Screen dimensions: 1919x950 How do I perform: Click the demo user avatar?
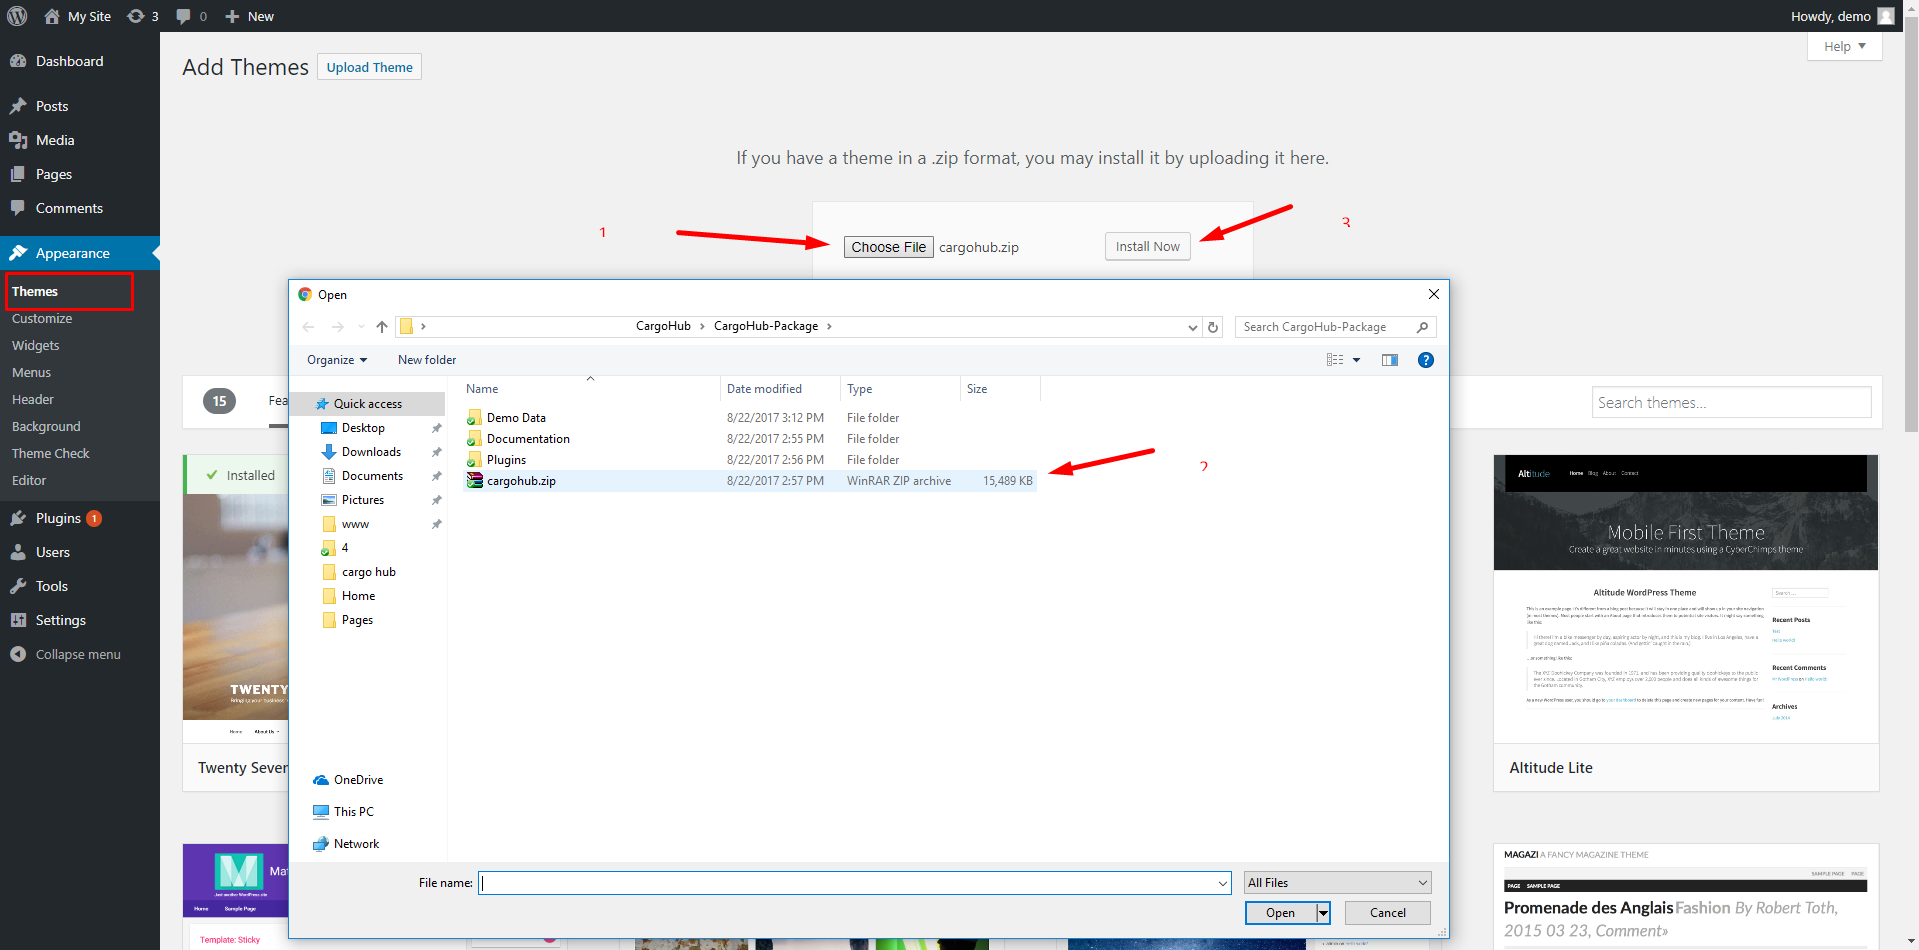coord(1885,16)
